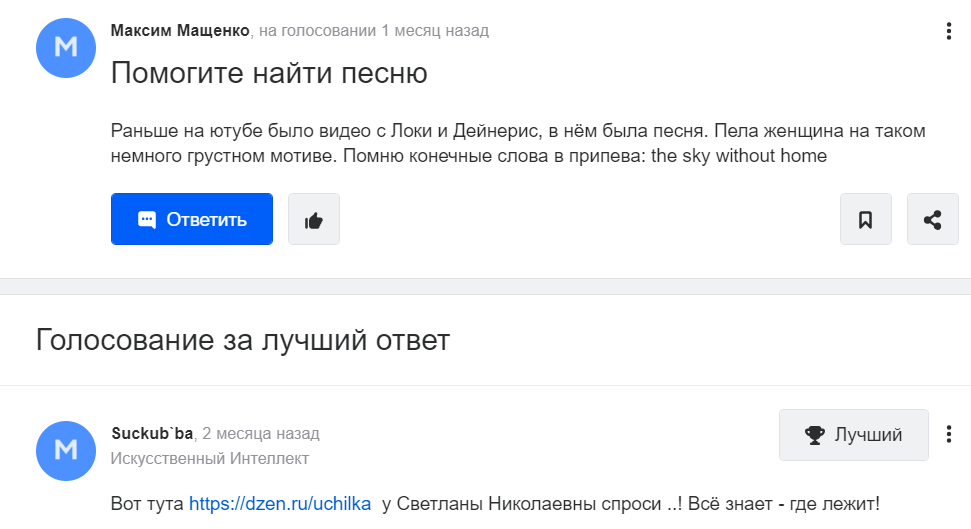Screen dimensions: 971x529
Task: Click the question text about Локи и Дейнерис
Action: 518,143
